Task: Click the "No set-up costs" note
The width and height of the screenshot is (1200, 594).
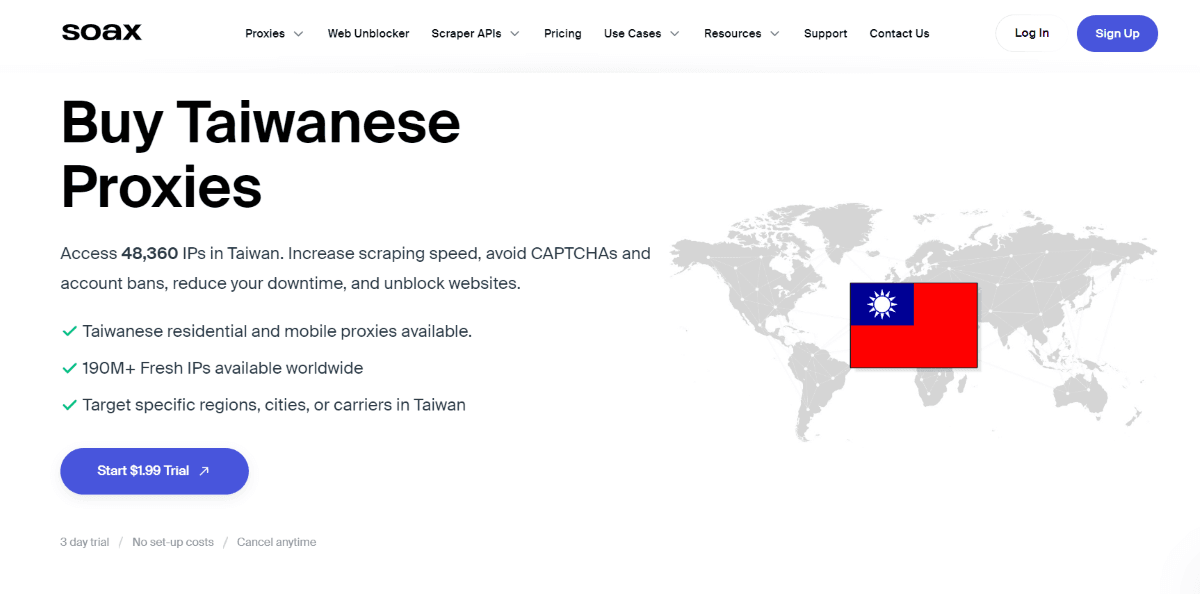Action: coord(173,542)
